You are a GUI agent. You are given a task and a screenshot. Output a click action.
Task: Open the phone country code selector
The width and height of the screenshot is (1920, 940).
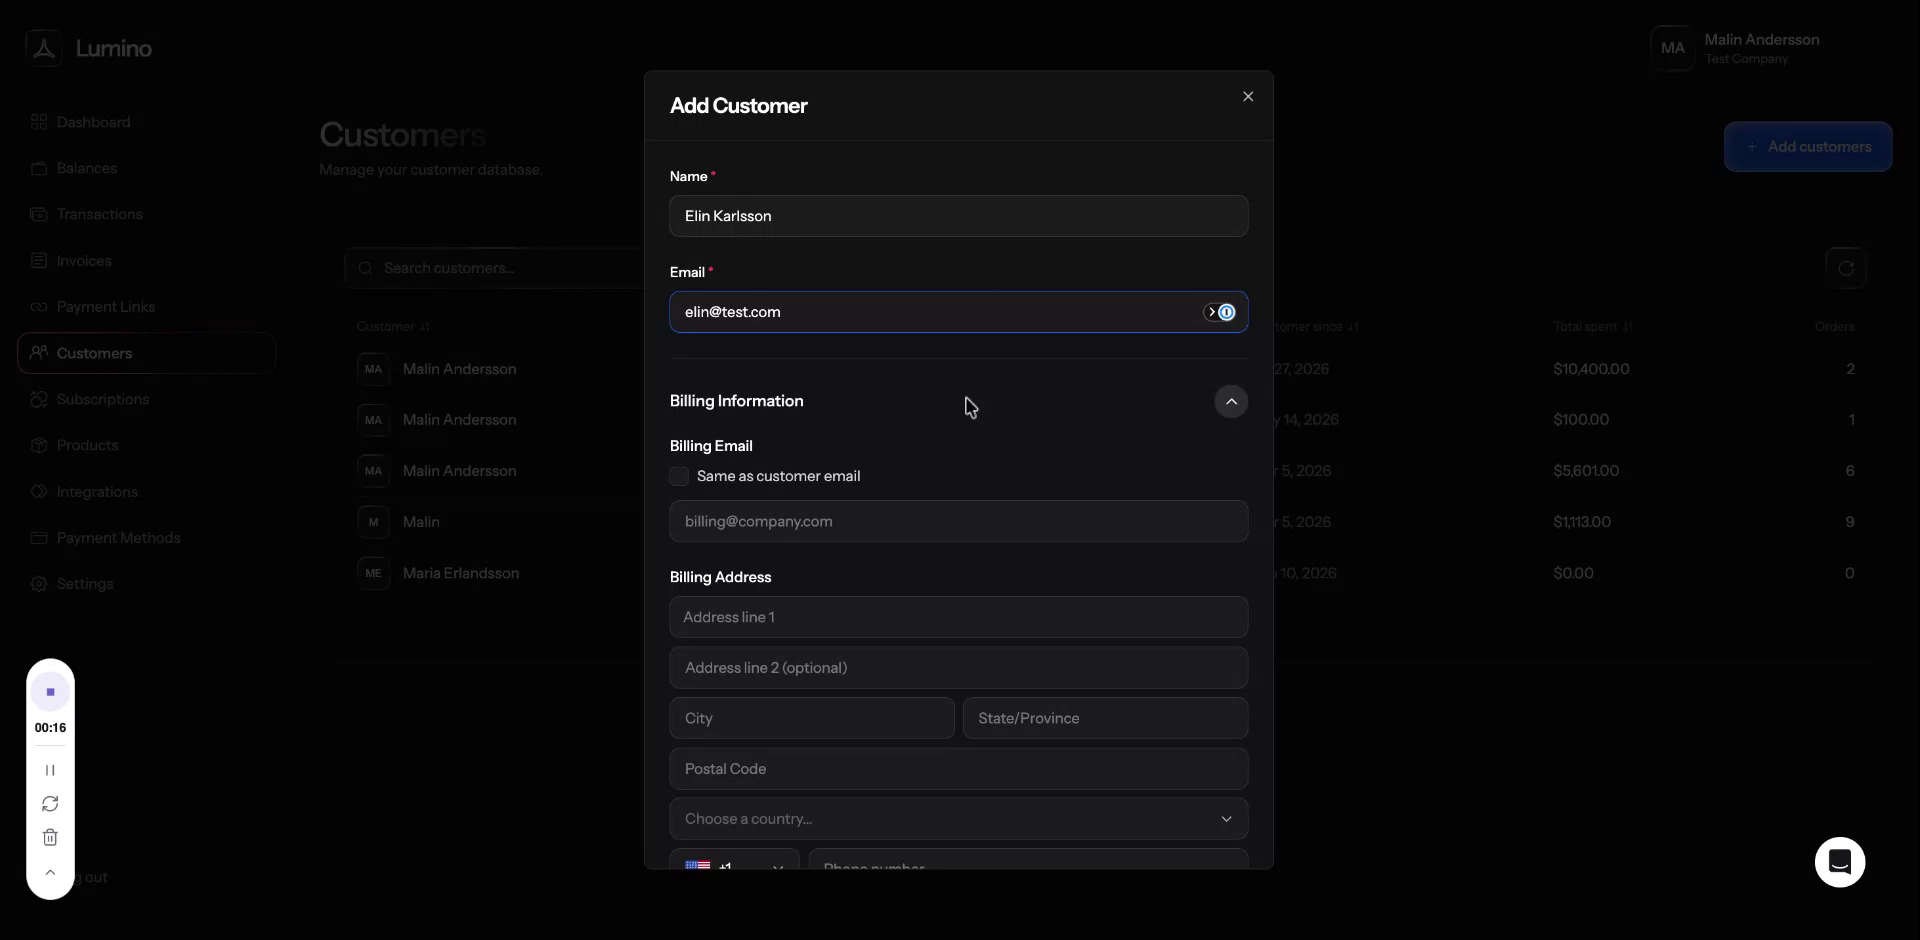pos(734,859)
